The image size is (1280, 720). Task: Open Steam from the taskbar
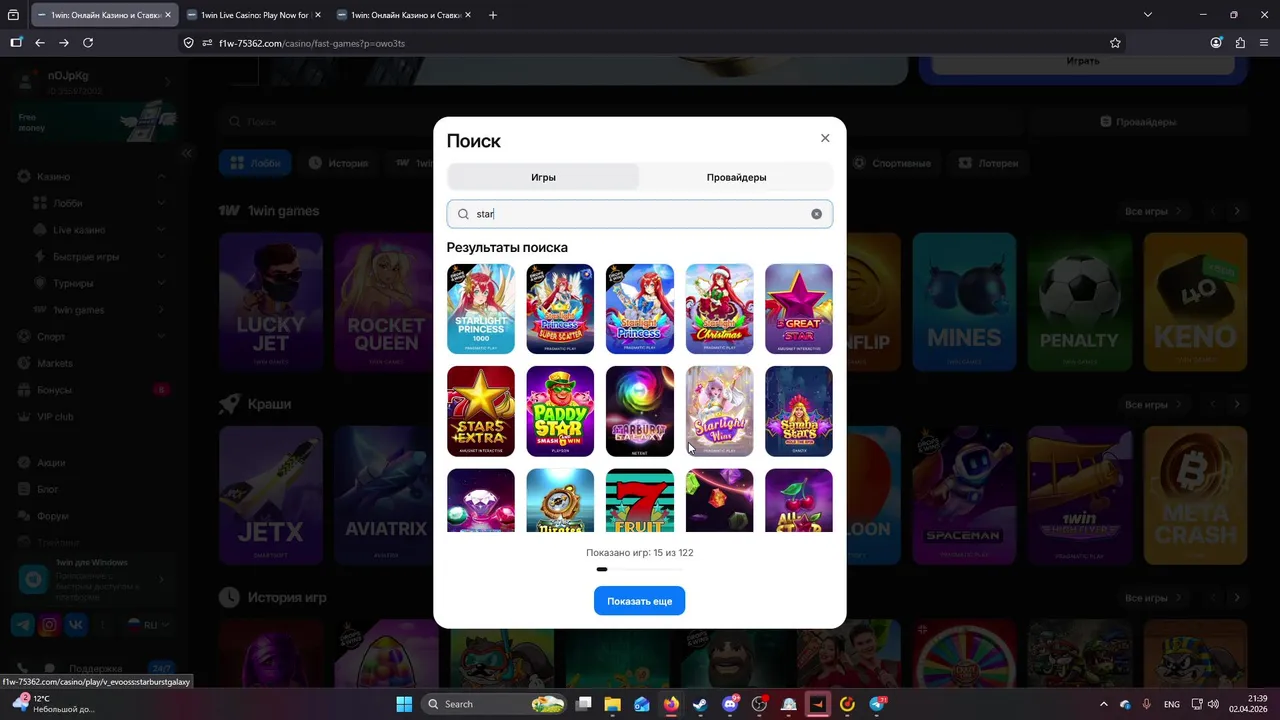point(700,704)
